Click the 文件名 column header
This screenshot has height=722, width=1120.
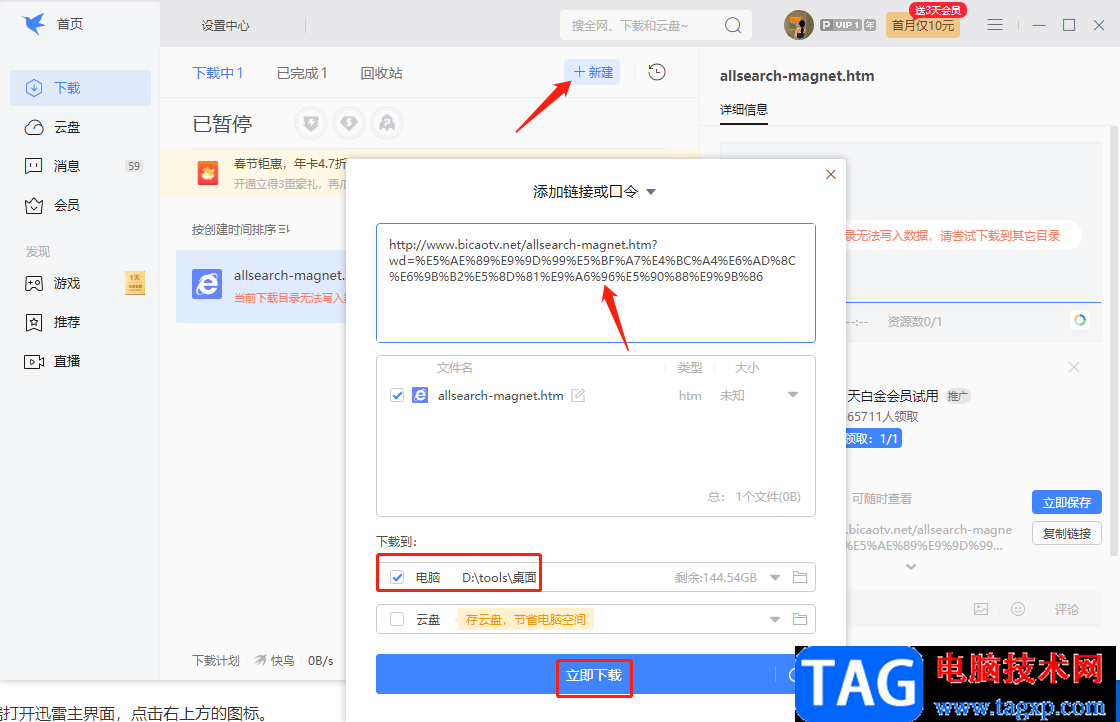pos(455,368)
